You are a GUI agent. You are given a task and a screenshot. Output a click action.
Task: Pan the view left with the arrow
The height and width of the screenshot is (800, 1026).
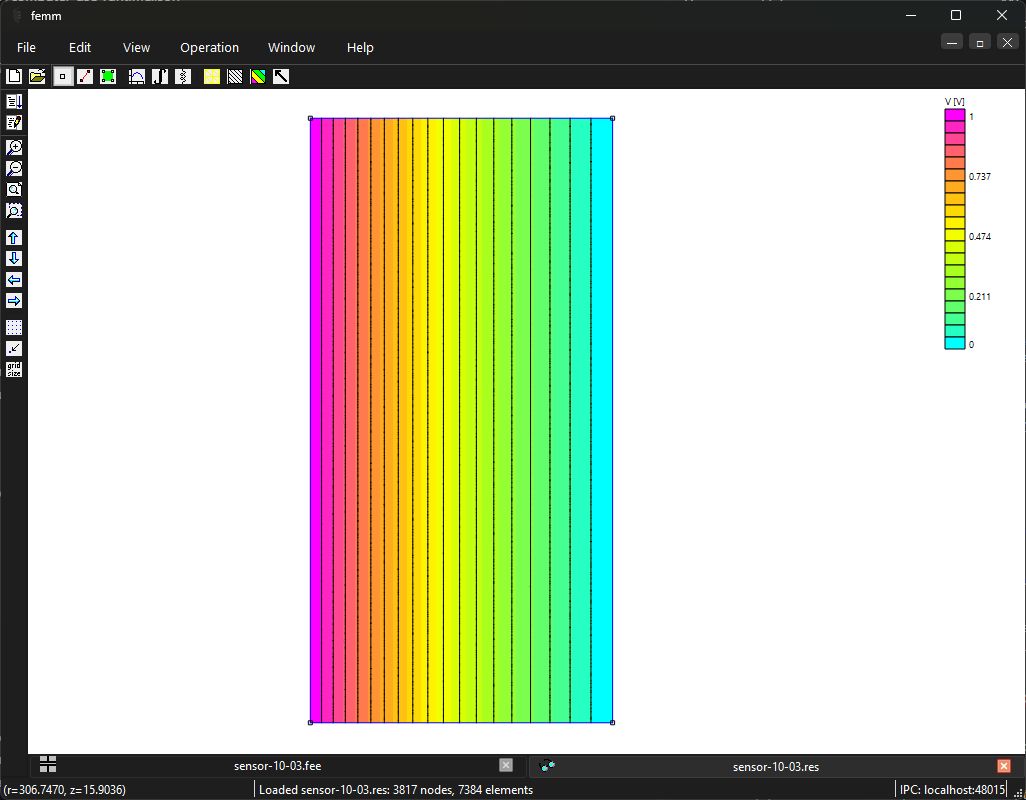[14, 279]
